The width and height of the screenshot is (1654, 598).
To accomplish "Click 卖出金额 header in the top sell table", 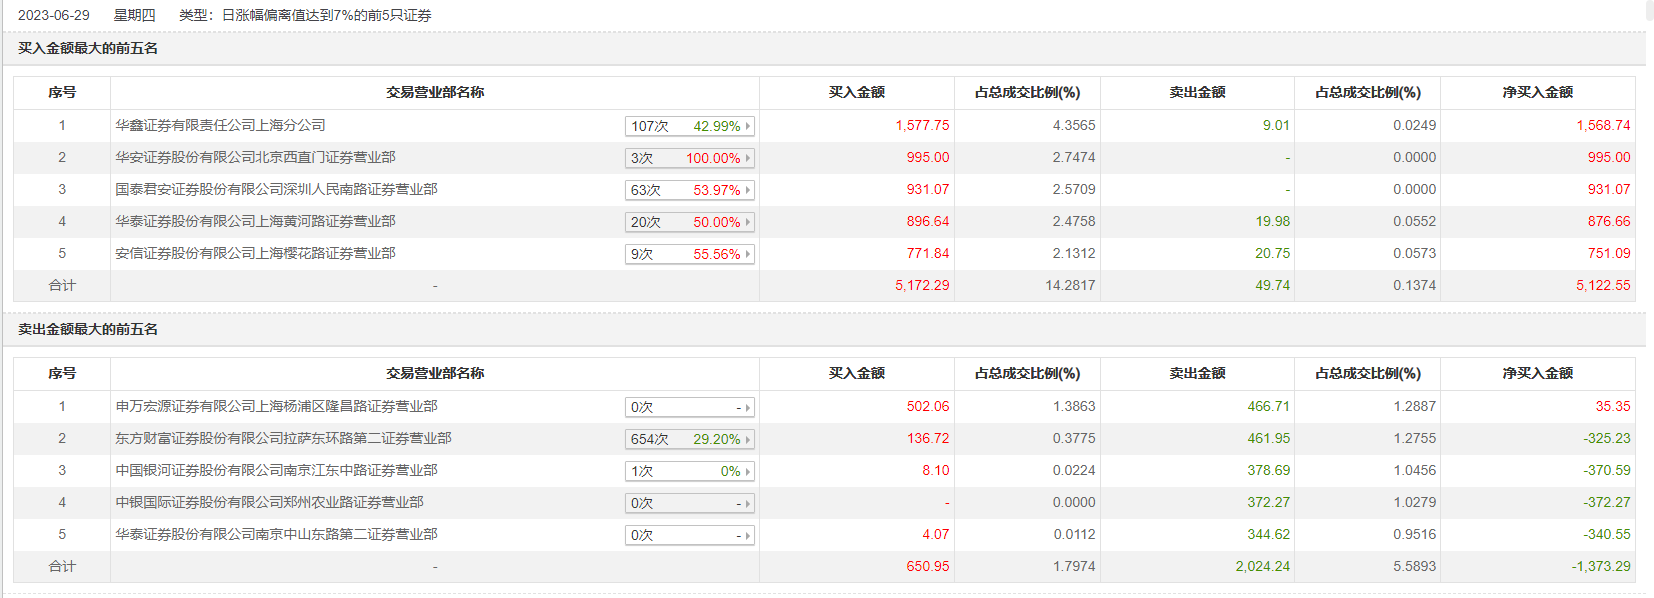I will click(x=1197, y=373).
